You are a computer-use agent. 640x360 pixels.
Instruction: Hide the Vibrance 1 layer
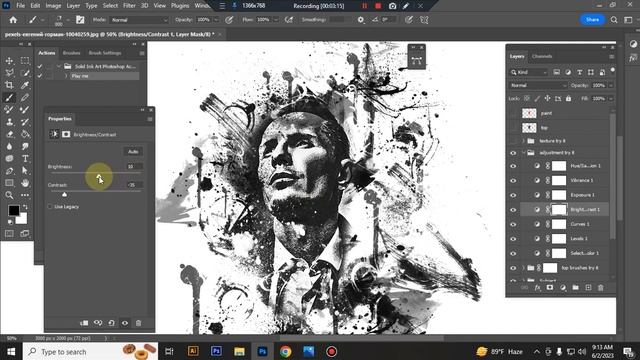tap(513, 180)
